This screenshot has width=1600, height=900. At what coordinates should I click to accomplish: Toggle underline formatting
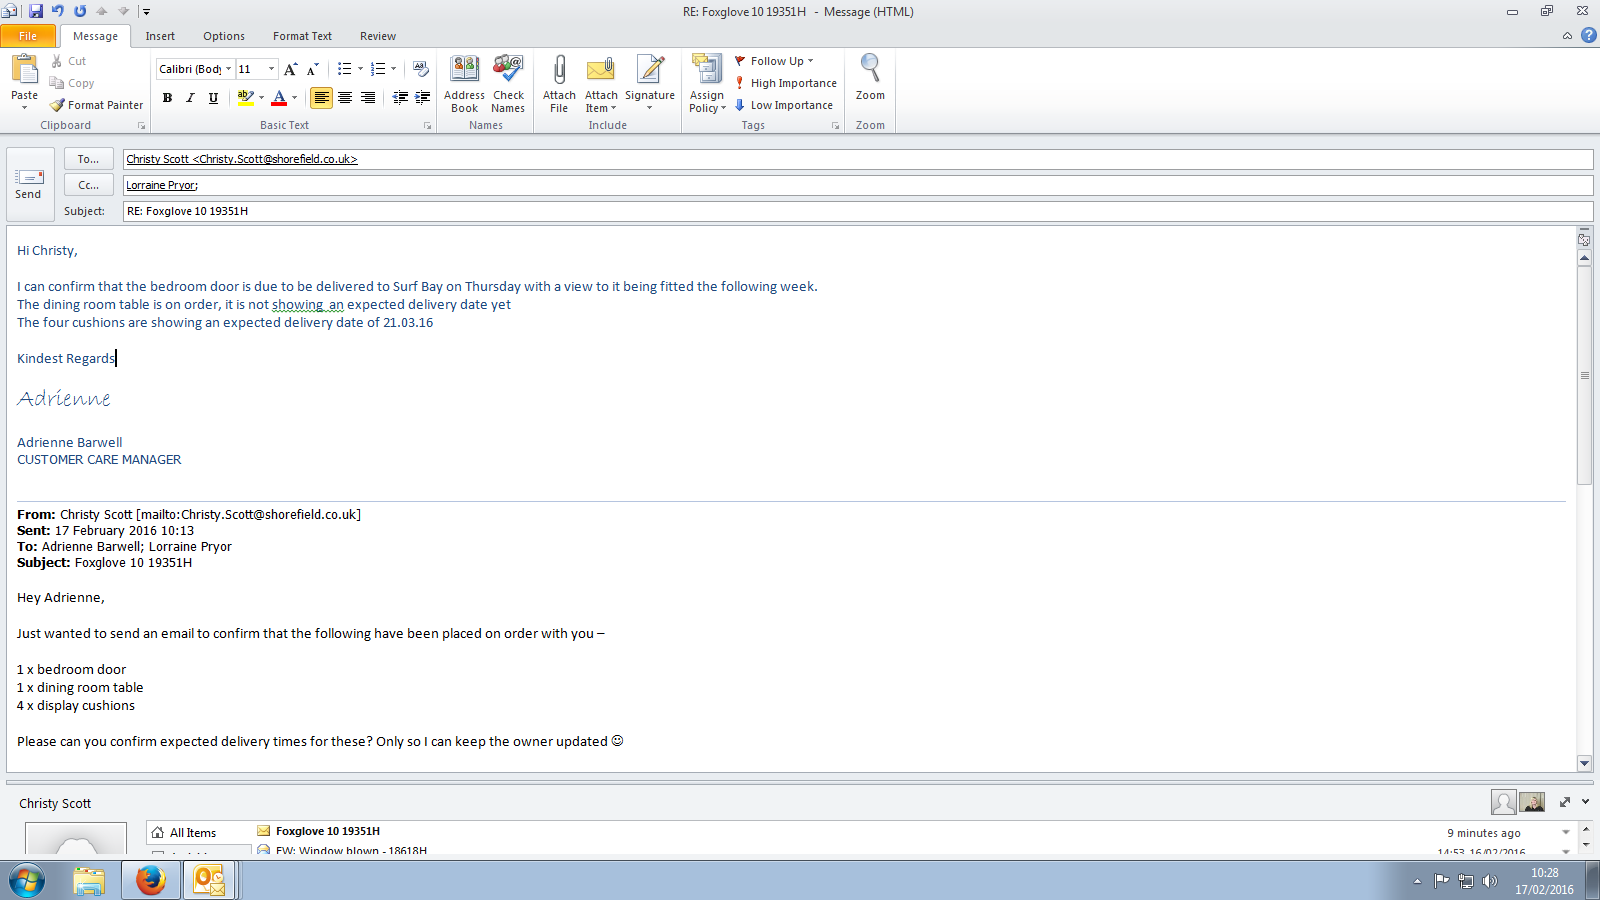pos(213,98)
